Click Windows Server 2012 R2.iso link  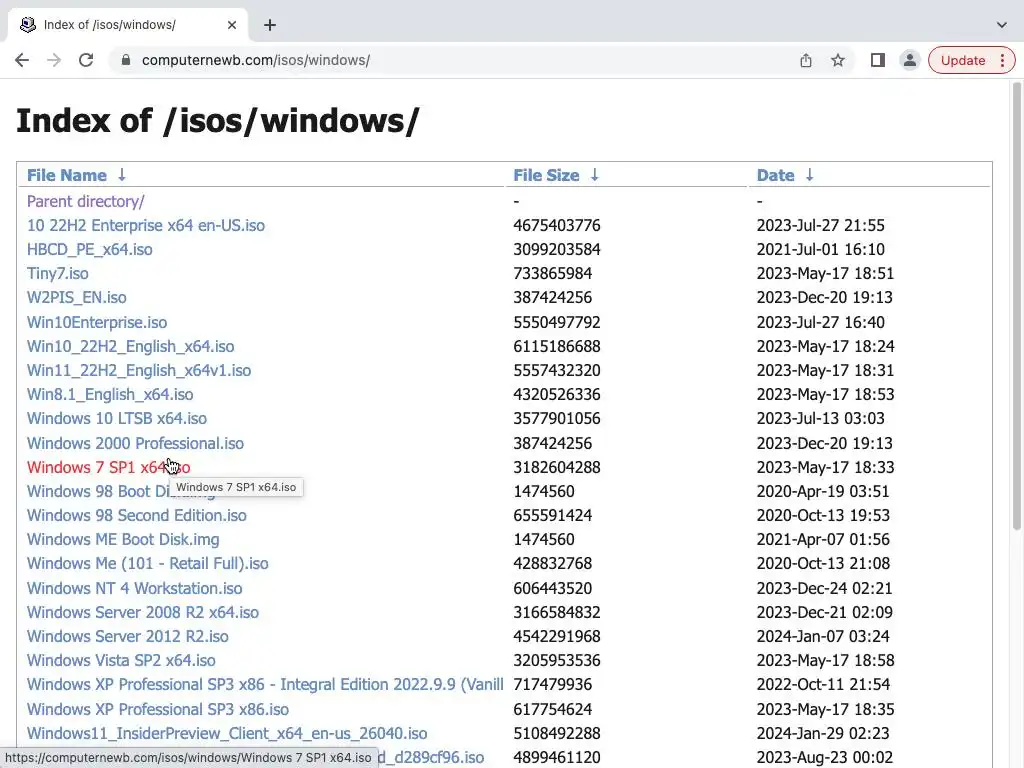[127, 637]
